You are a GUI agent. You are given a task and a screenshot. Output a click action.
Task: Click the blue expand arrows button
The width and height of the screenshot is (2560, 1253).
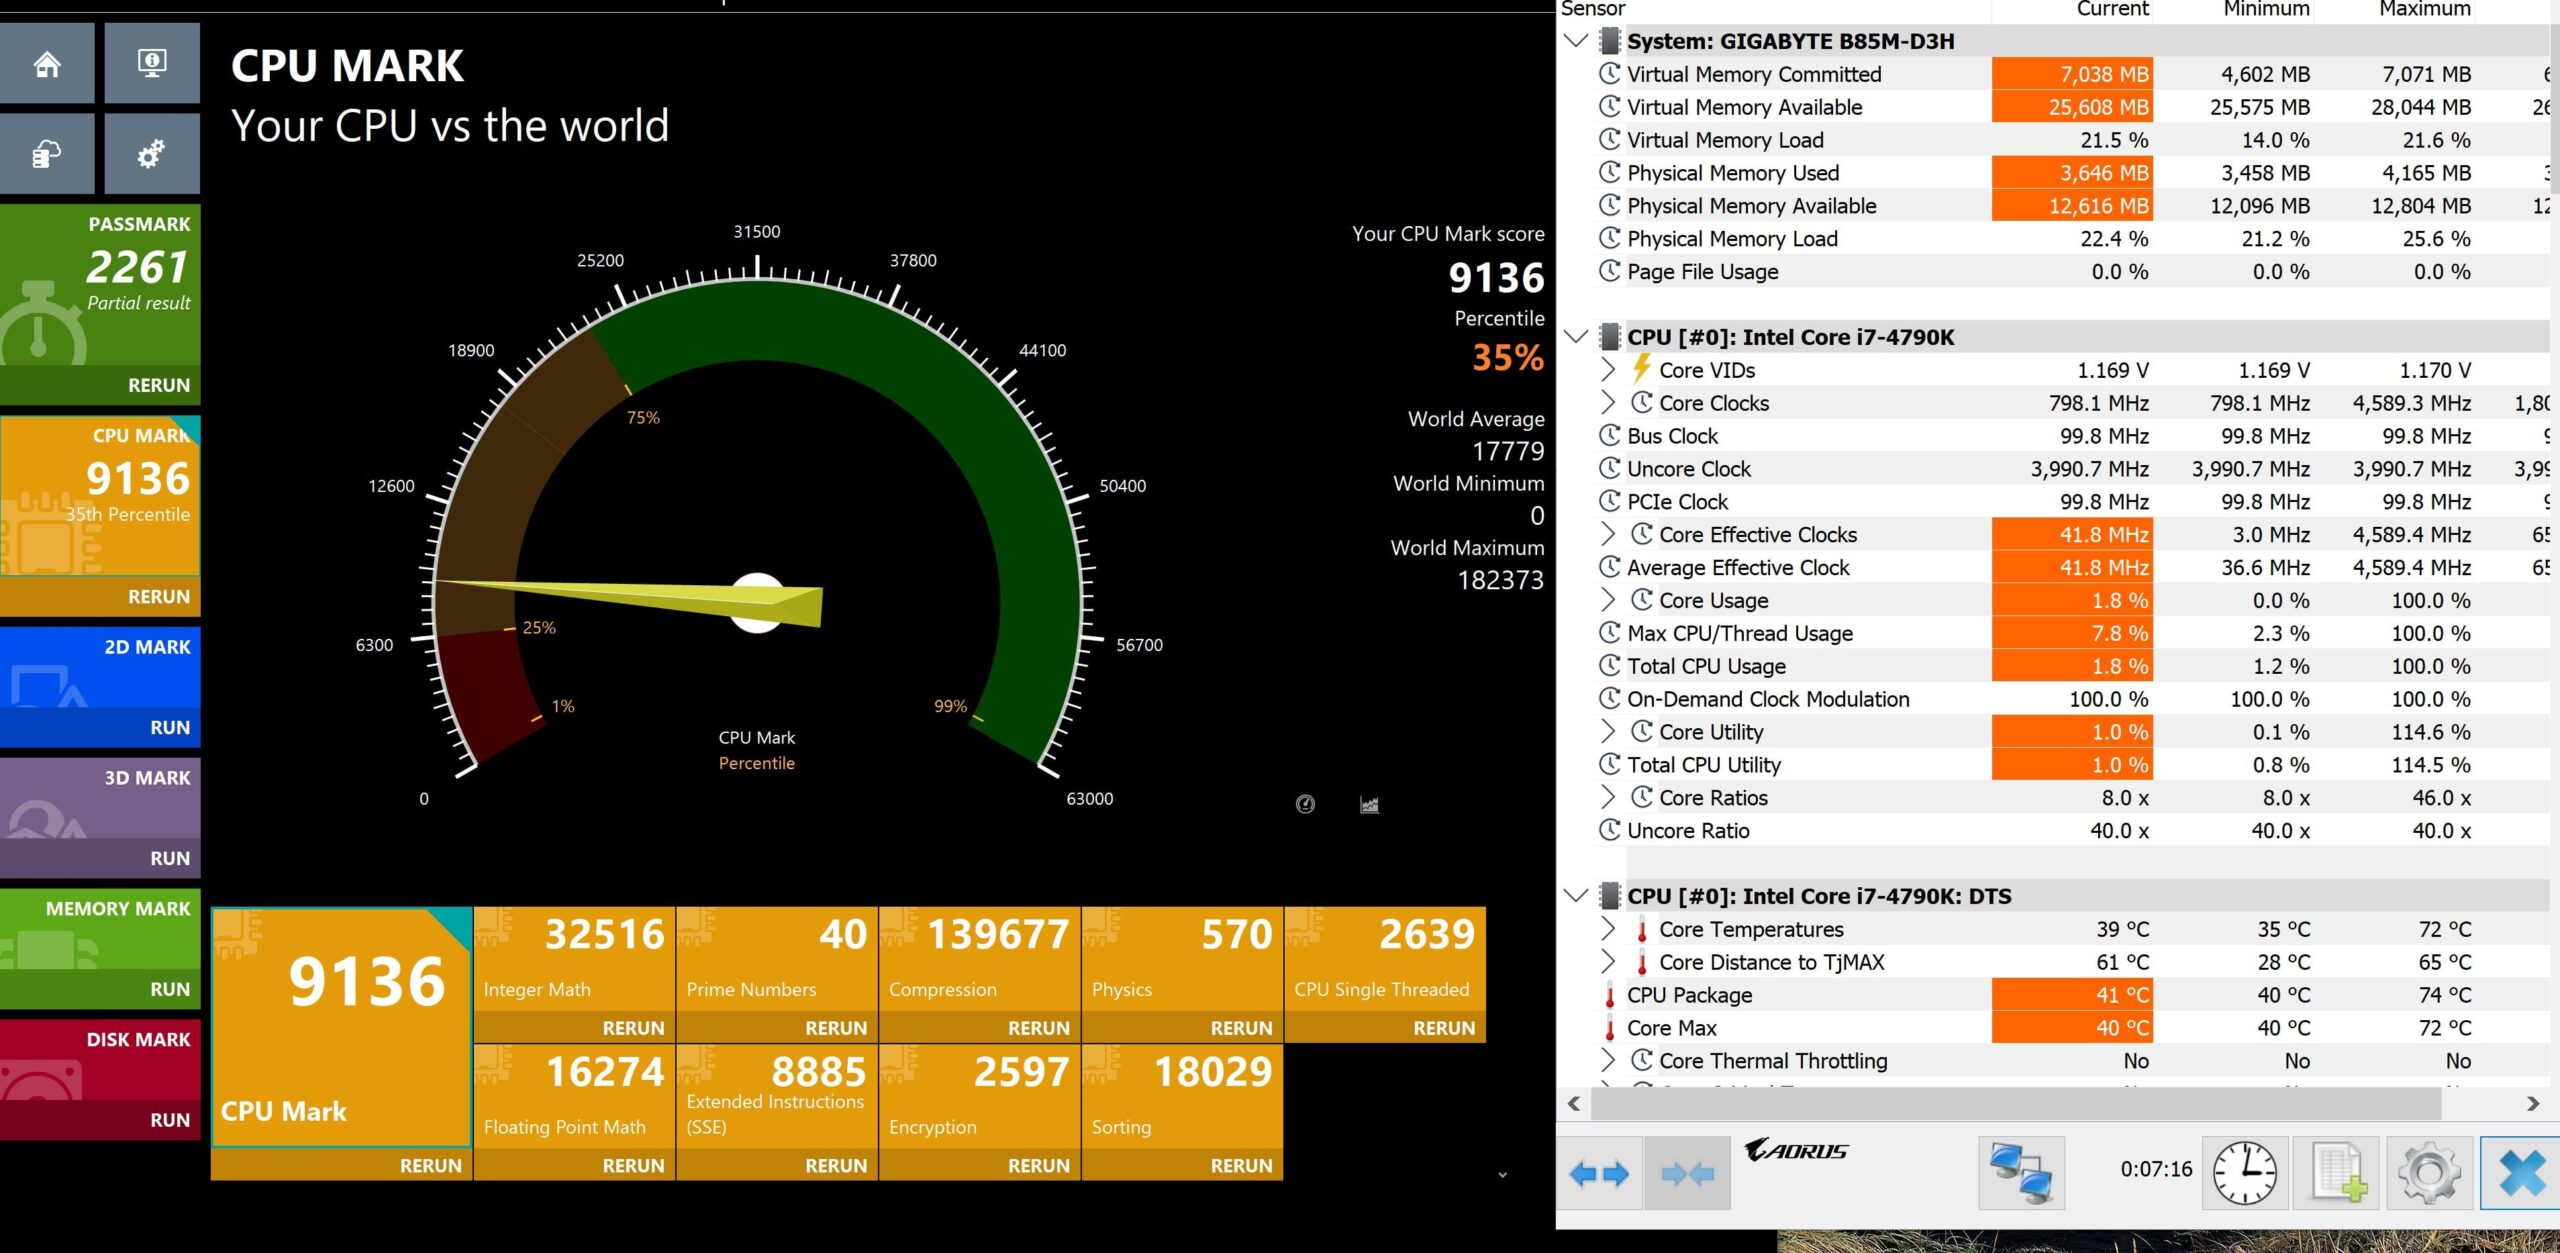point(1599,1173)
